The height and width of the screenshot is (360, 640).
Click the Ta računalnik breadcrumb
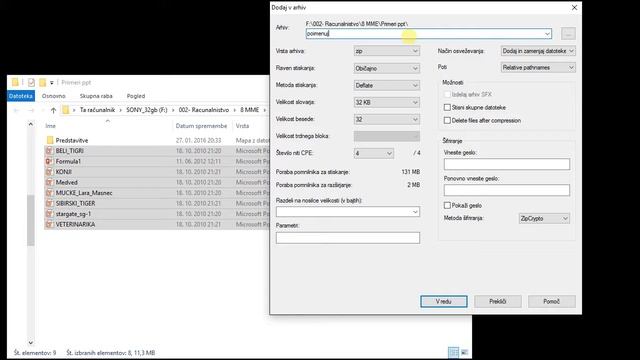97,110
